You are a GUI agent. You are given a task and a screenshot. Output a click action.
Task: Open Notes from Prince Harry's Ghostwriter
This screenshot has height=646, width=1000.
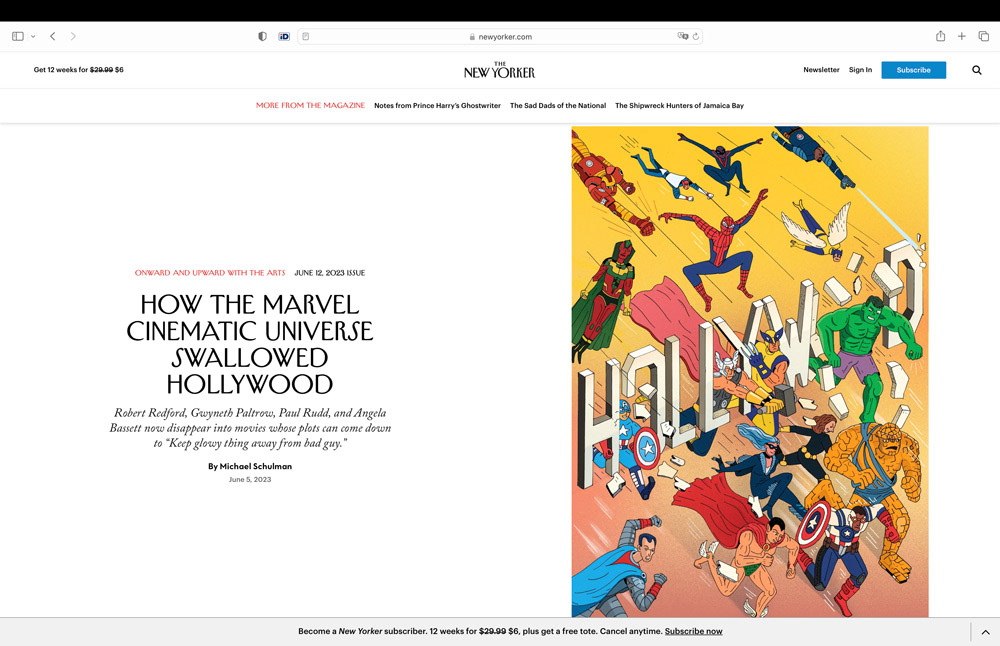coord(438,106)
